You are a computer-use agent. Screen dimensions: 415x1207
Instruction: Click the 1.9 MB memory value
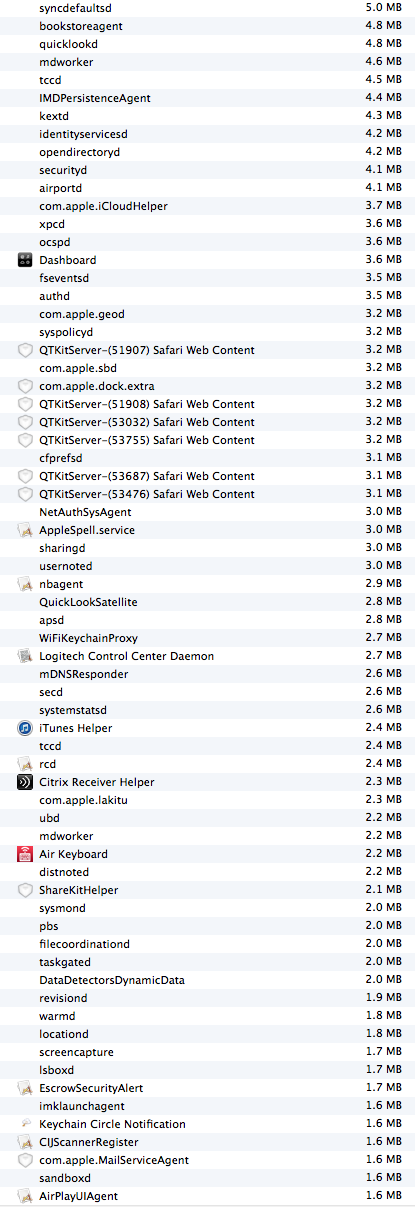[x=384, y=998]
